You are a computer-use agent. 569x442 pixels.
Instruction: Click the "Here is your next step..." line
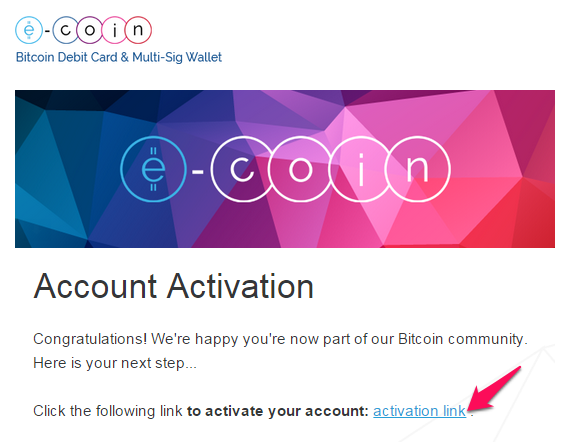pos(115,363)
